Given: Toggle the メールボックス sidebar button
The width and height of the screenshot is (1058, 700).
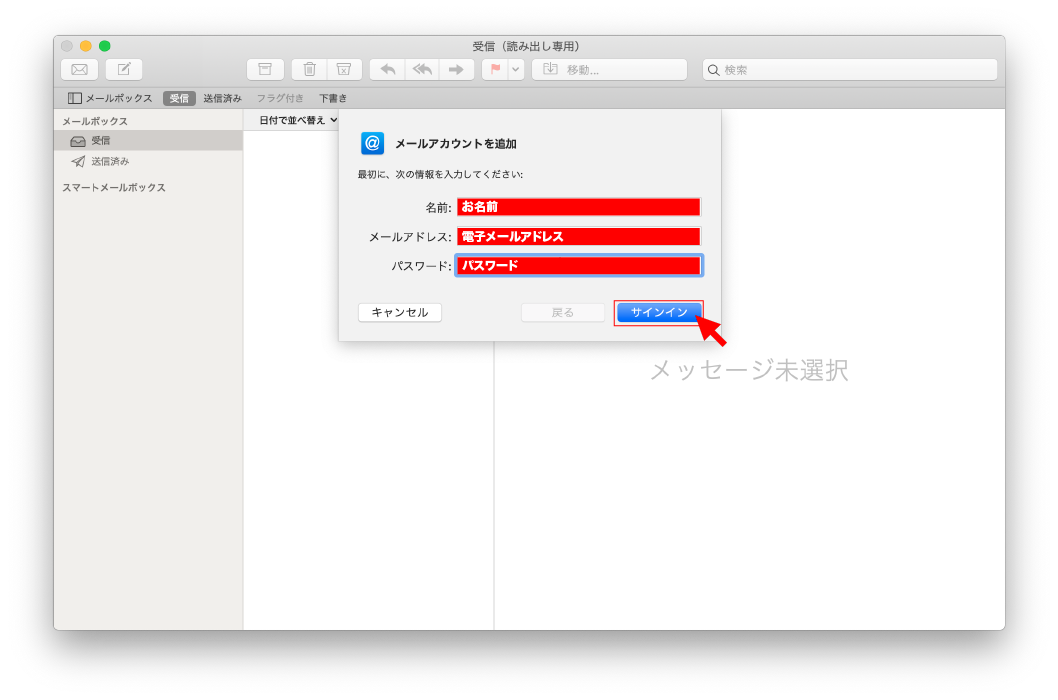Looking at the screenshot, I should click(110, 98).
